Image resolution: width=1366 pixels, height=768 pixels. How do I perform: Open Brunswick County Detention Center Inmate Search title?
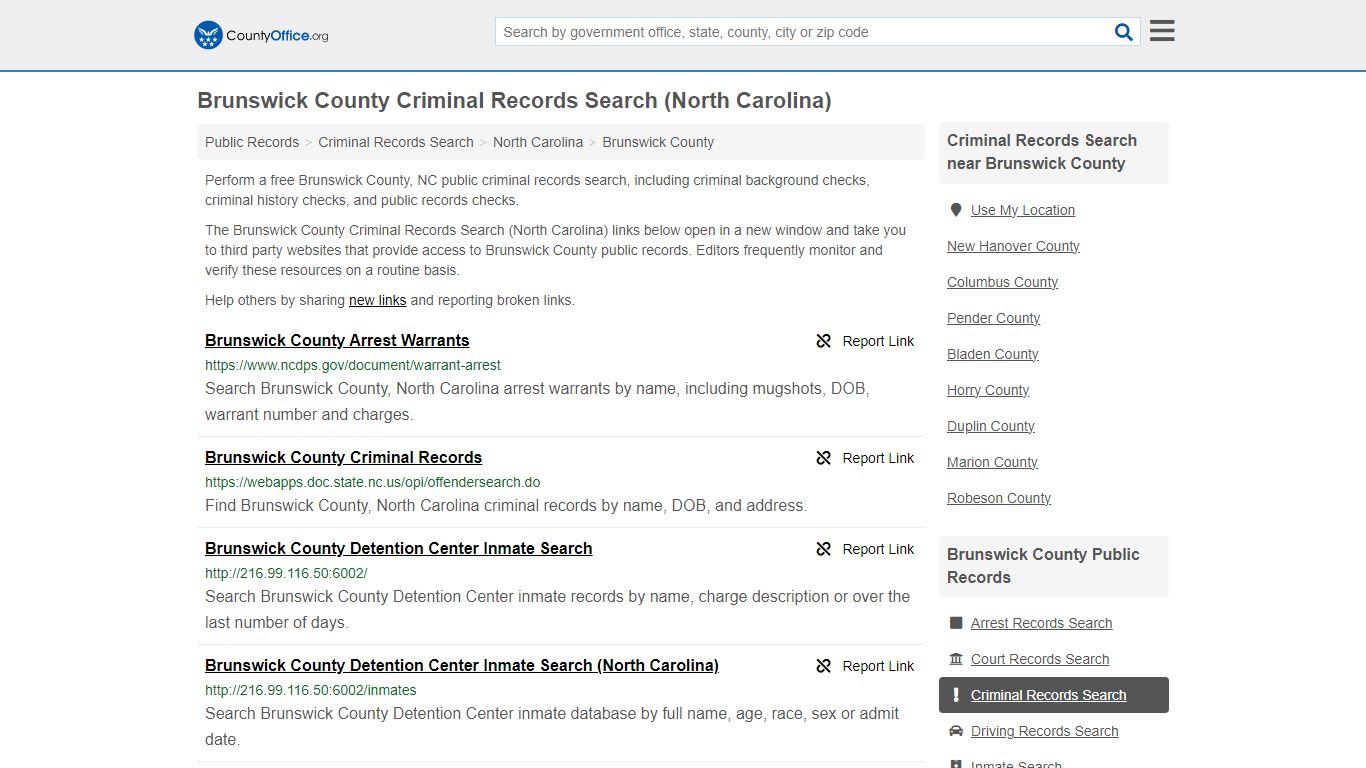point(398,548)
